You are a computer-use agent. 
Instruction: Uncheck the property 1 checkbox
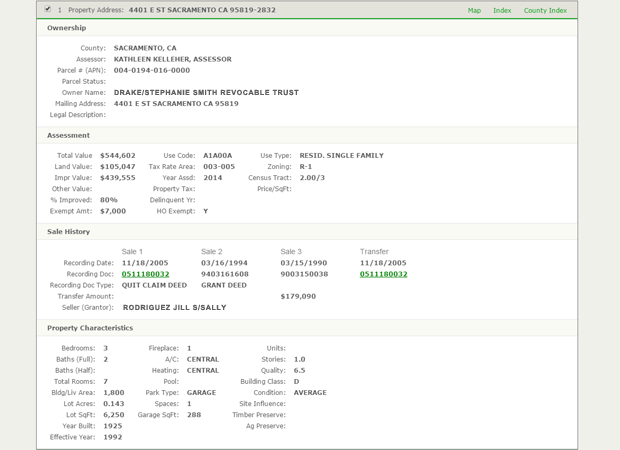(x=48, y=9)
